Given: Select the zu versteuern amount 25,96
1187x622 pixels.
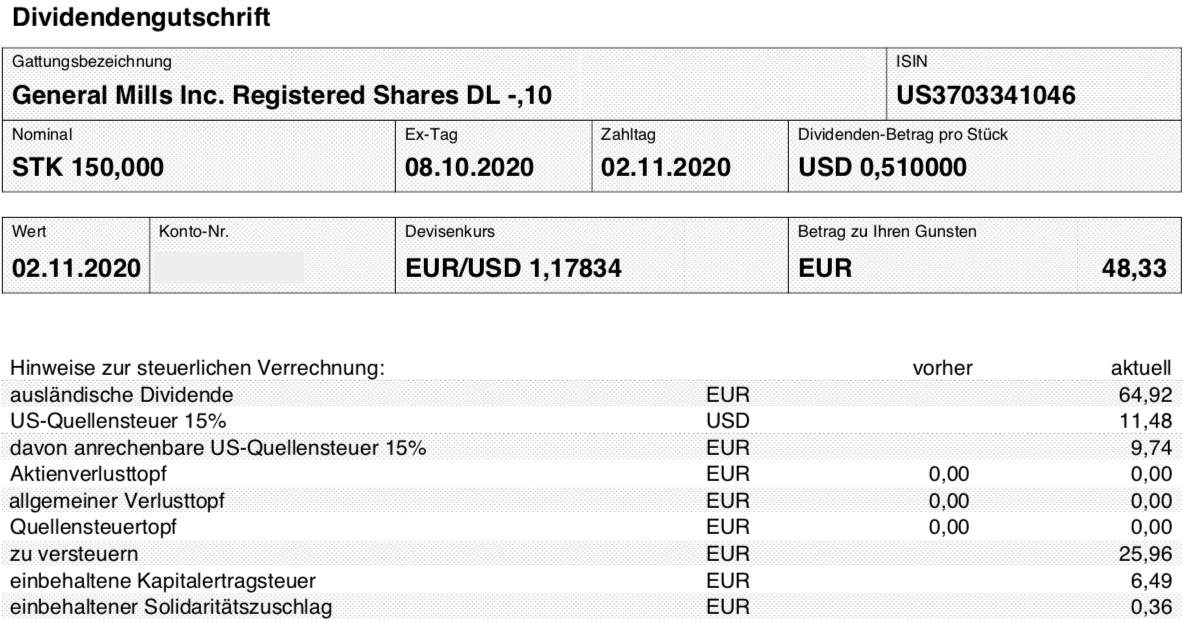Looking at the screenshot, I should [1145, 554].
